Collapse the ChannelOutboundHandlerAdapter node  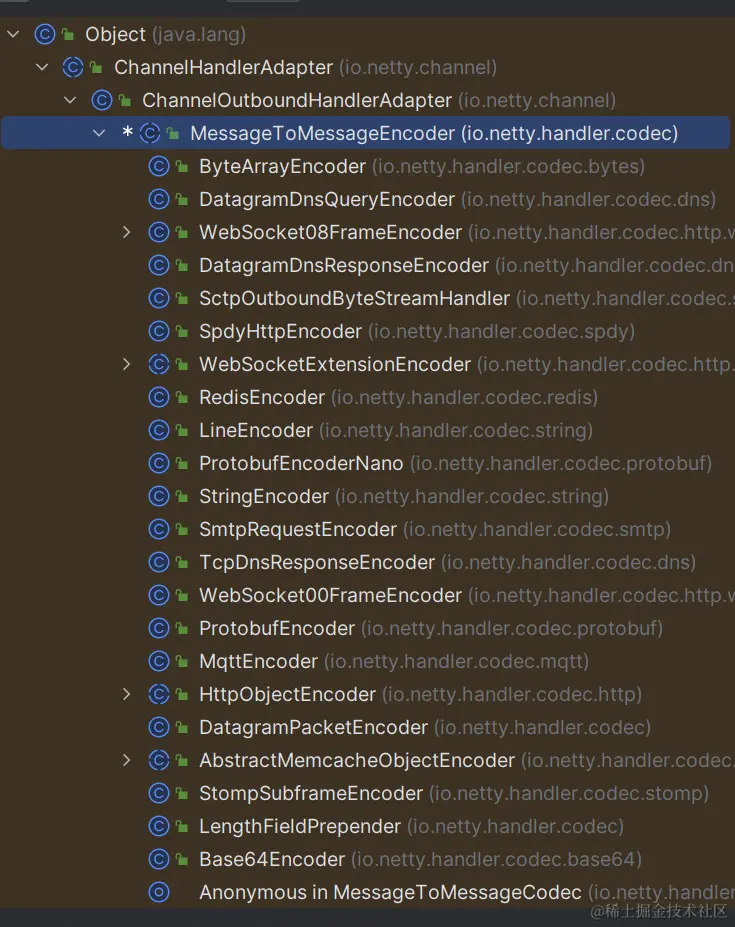coord(70,101)
